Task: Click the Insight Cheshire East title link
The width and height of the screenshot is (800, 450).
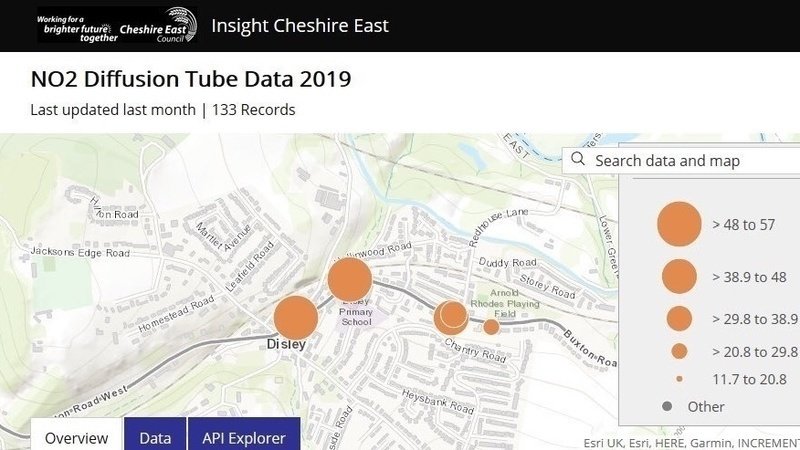Action: [x=300, y=26]
